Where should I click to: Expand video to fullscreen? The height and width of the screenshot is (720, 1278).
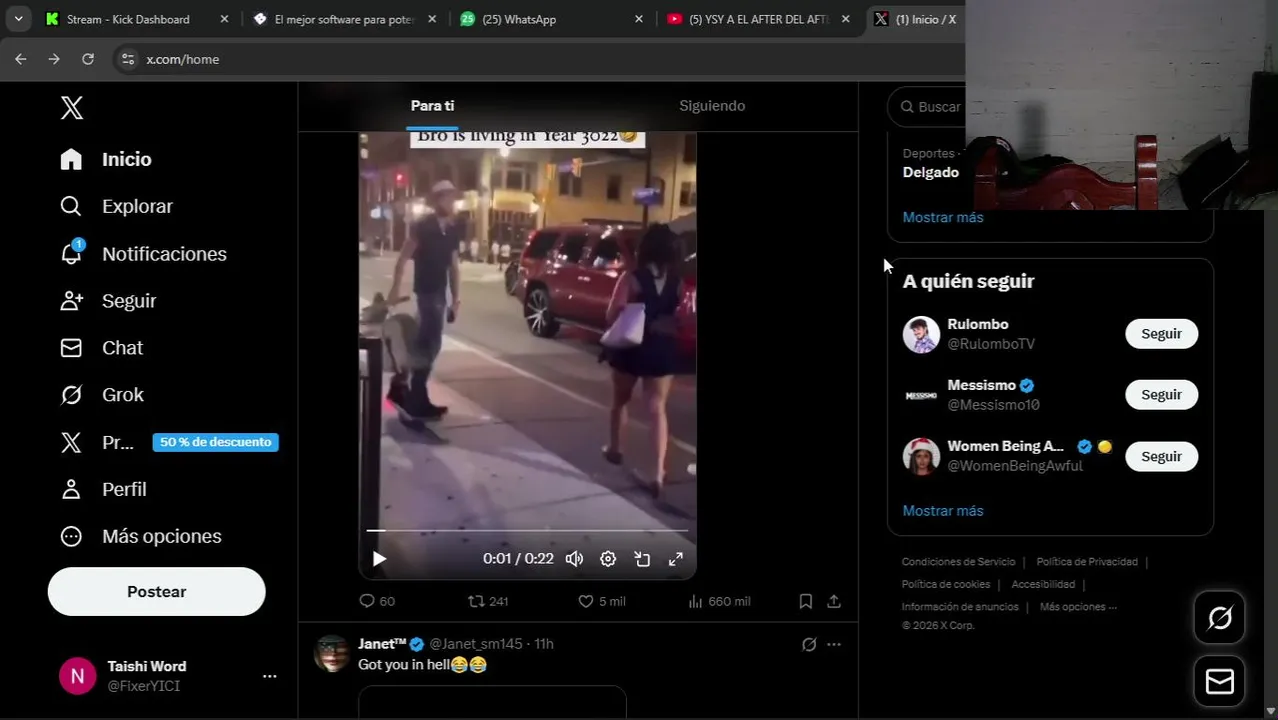(676, 559)
